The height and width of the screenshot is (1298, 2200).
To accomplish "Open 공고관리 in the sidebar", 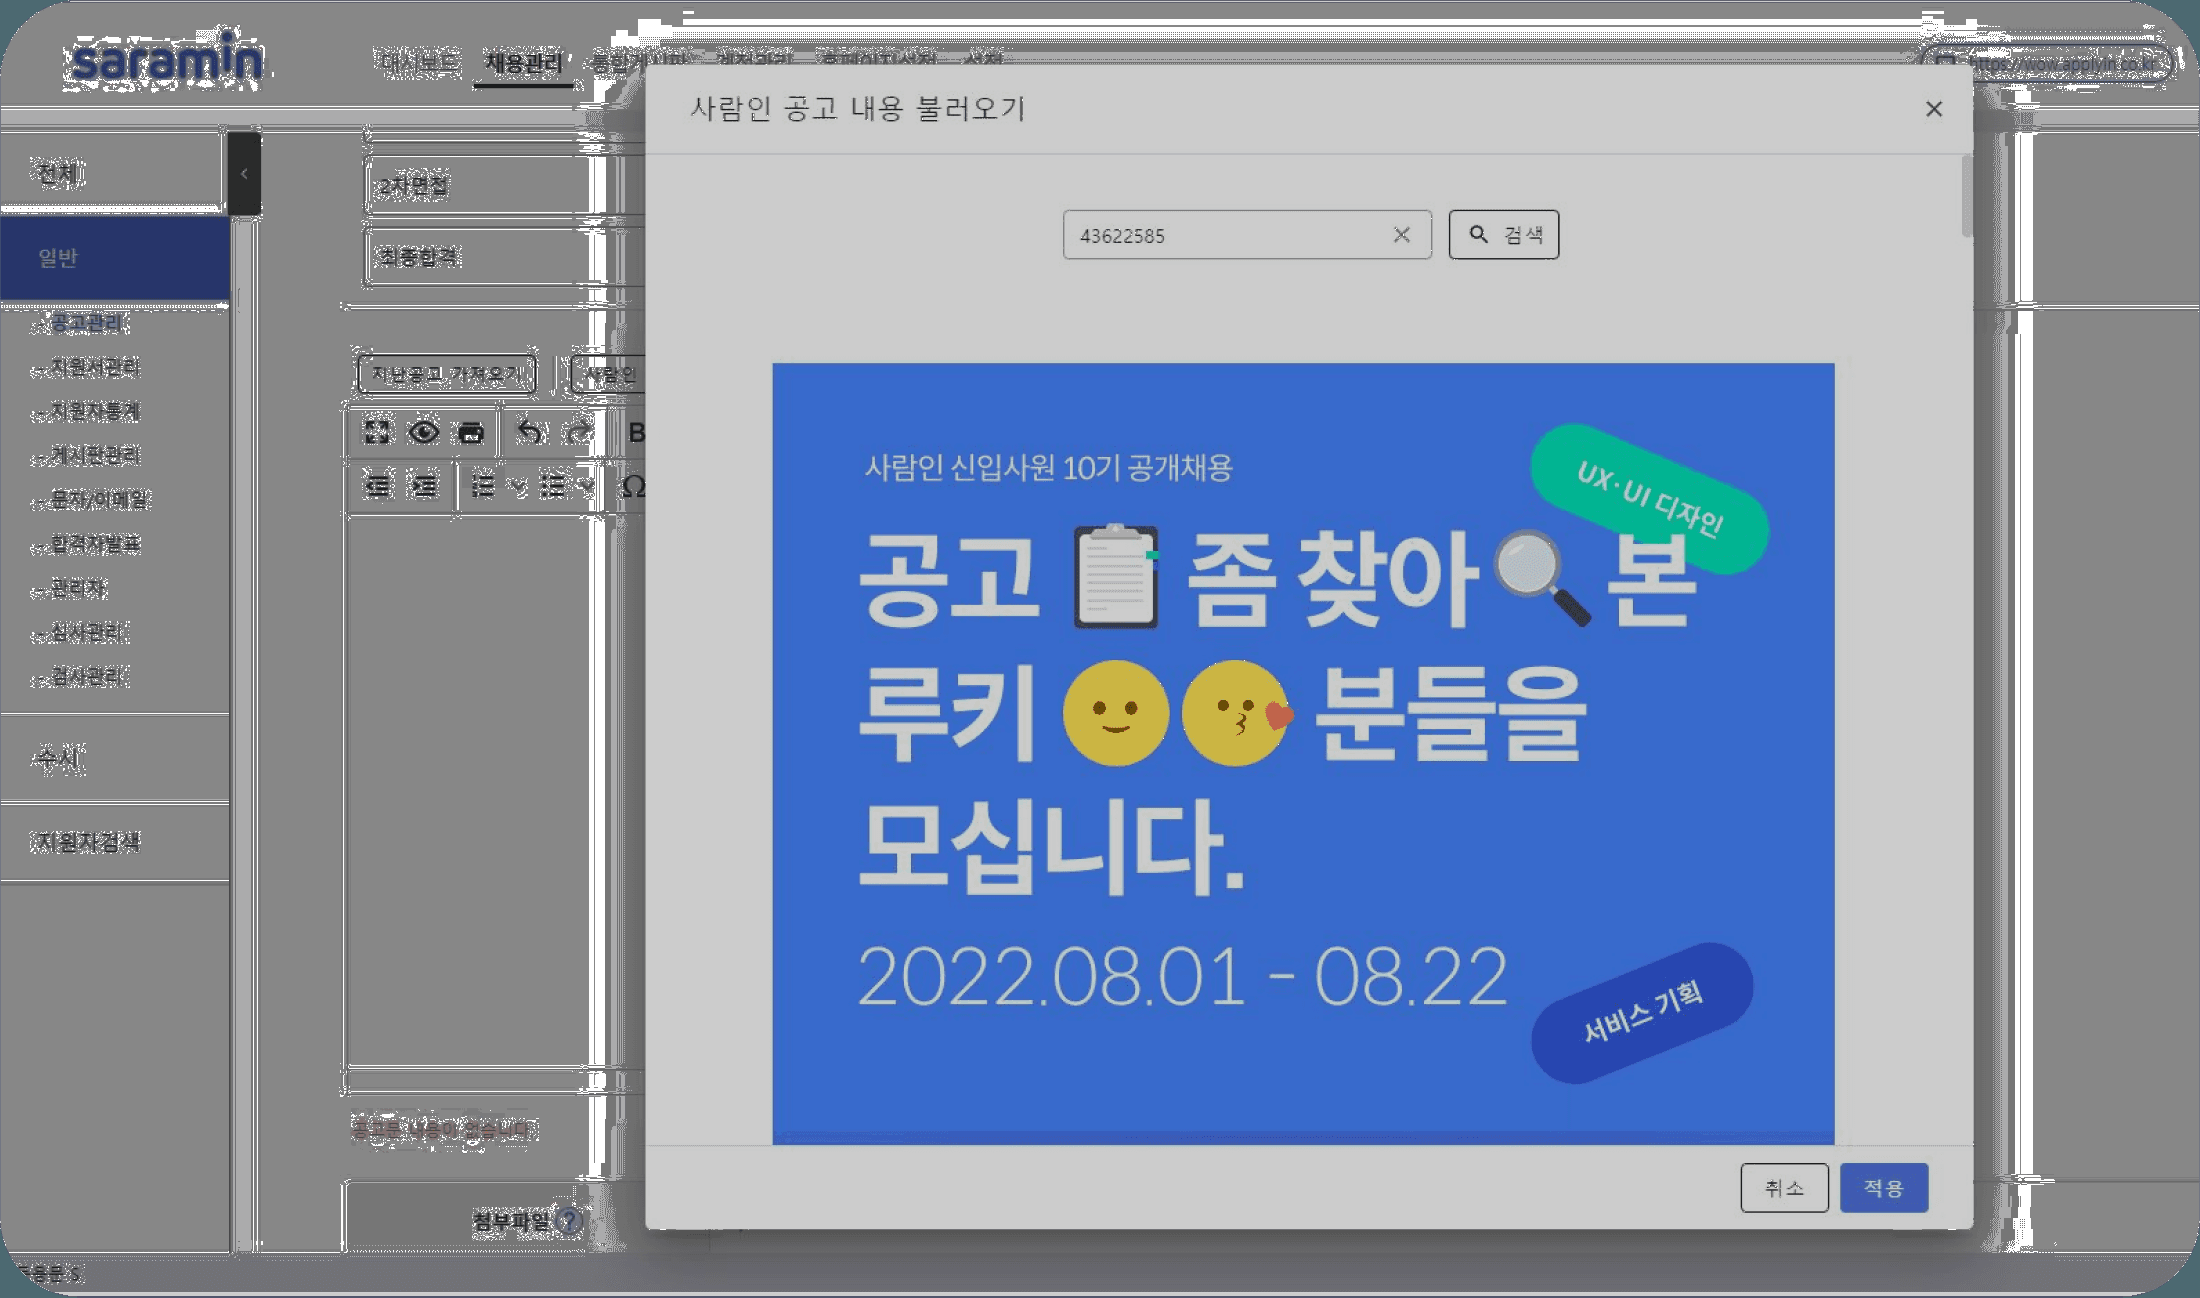I will tap(89, 323).
